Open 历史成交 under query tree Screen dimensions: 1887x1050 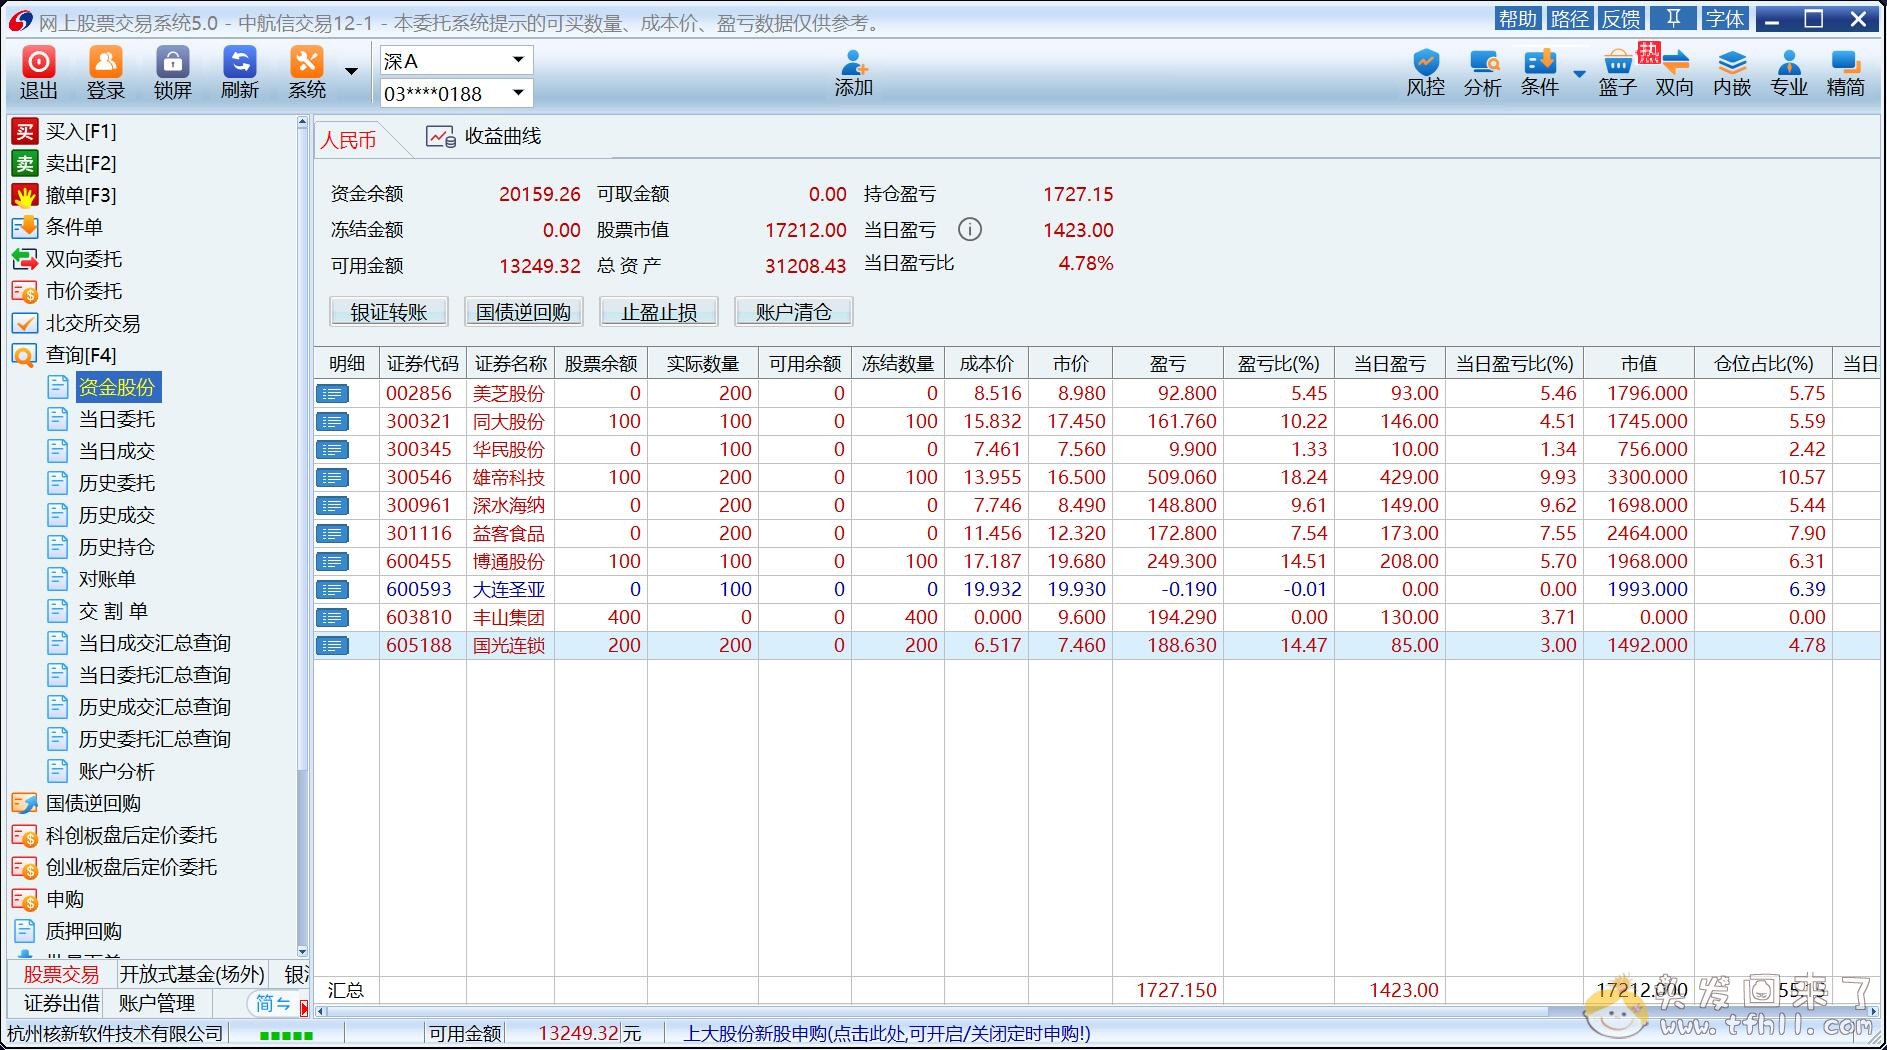click(103, 515)
